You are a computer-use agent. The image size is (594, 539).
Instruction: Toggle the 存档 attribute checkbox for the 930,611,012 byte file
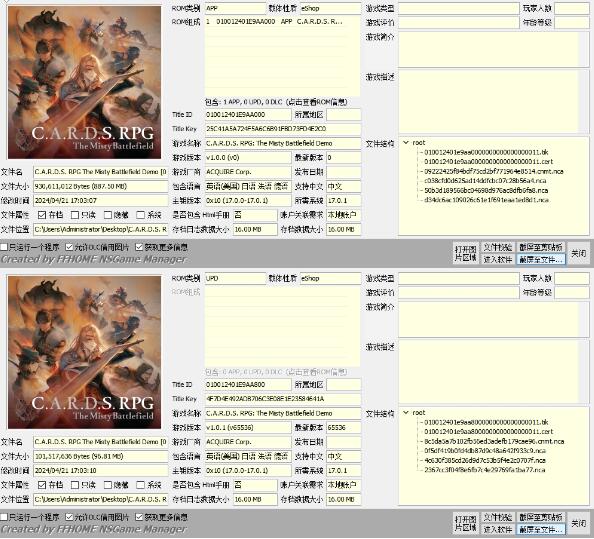coord(42,215)
